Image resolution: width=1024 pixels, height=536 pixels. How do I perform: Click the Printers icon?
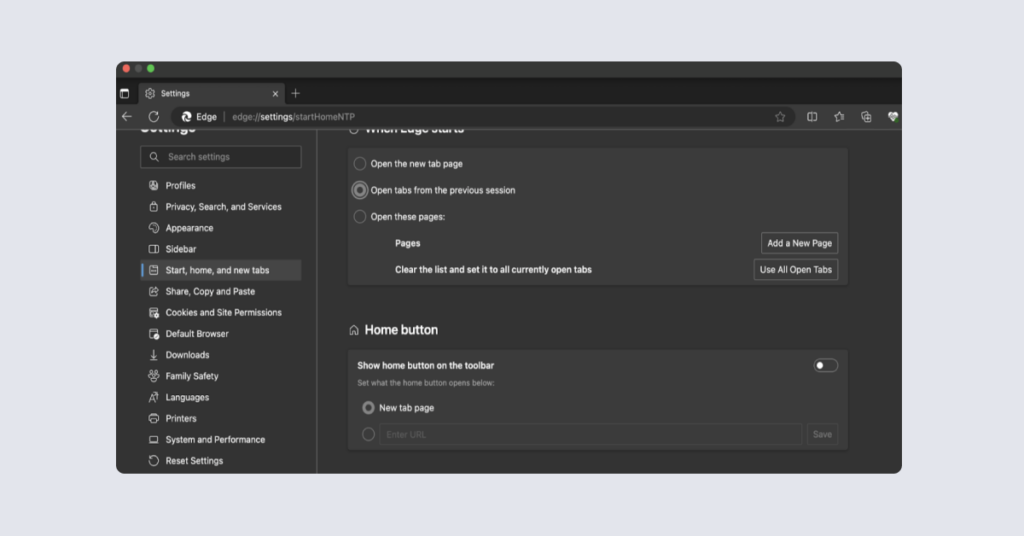153,418
